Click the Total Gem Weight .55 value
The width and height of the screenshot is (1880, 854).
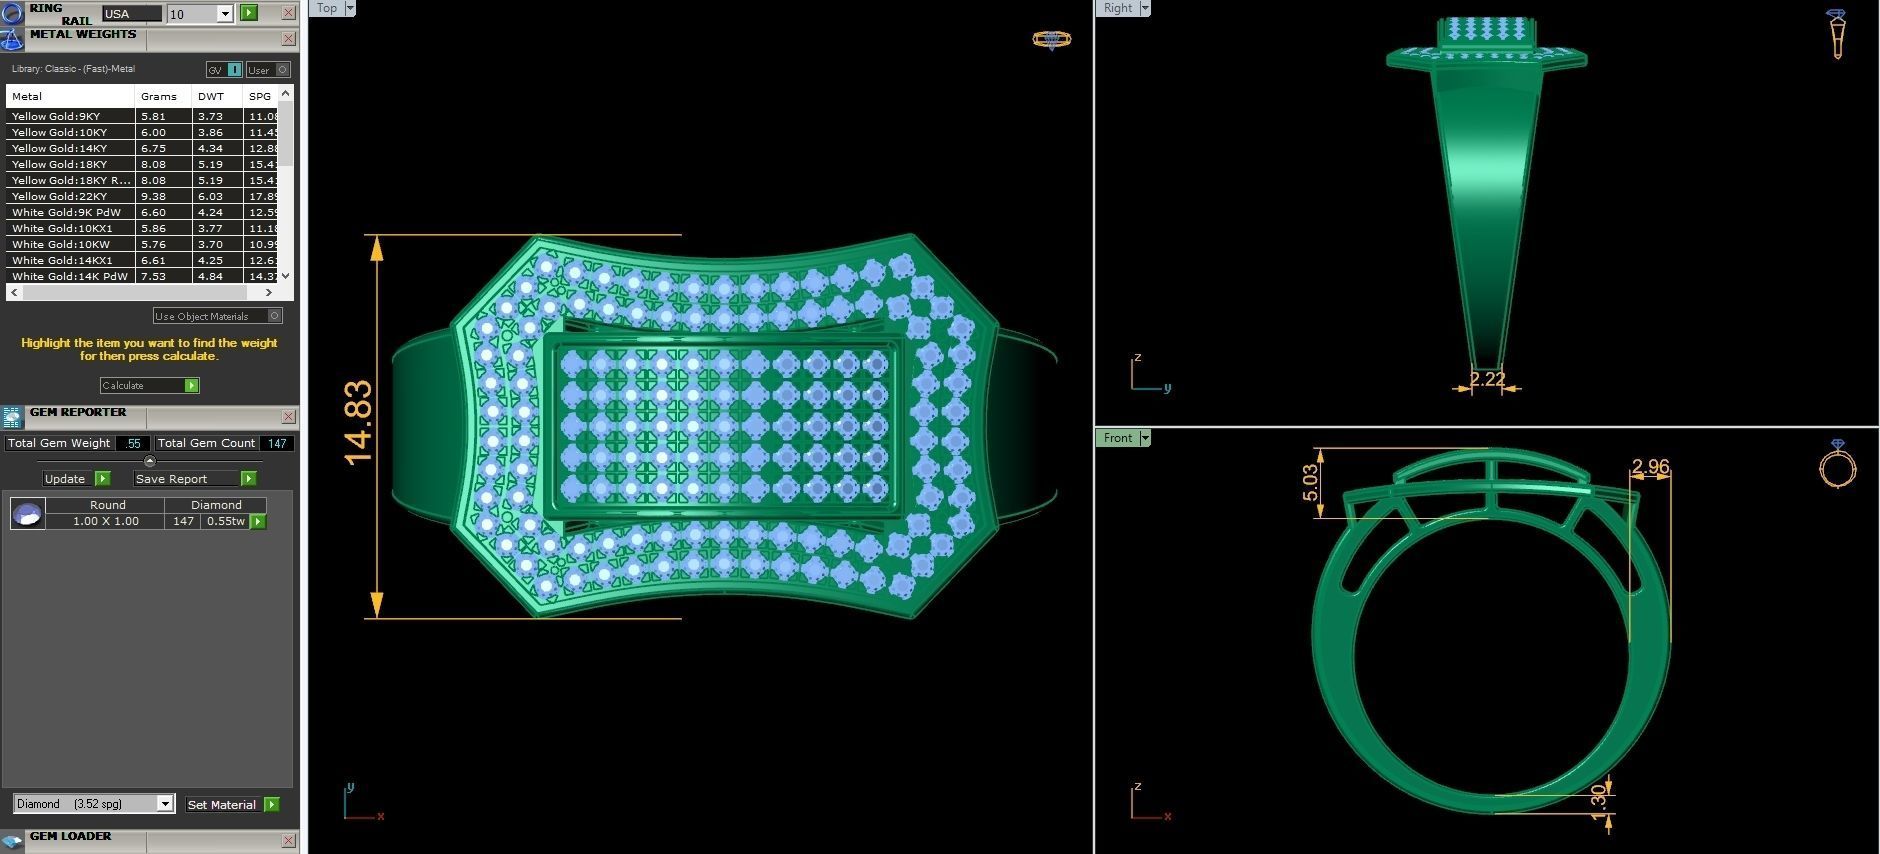(x=133, y=443)
